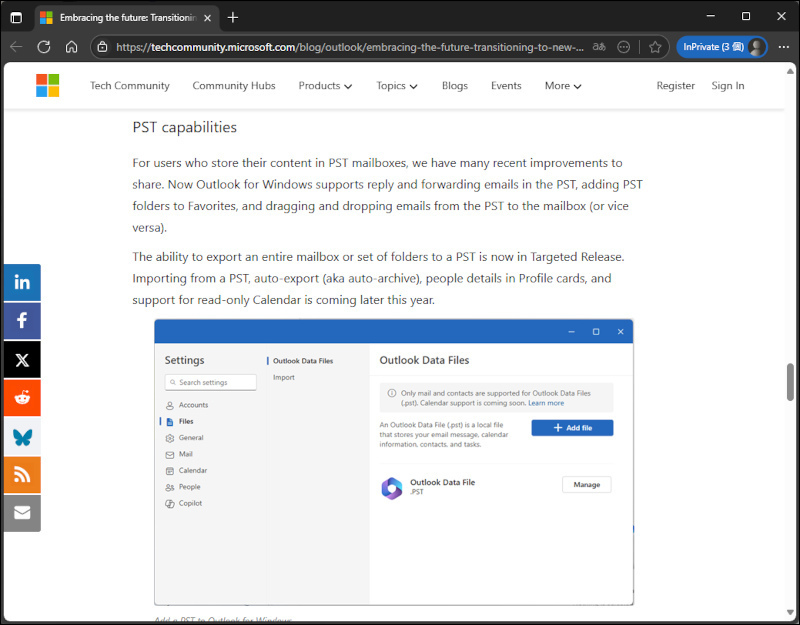
Task: Maximize the browser window
Action: pos(746,16)
